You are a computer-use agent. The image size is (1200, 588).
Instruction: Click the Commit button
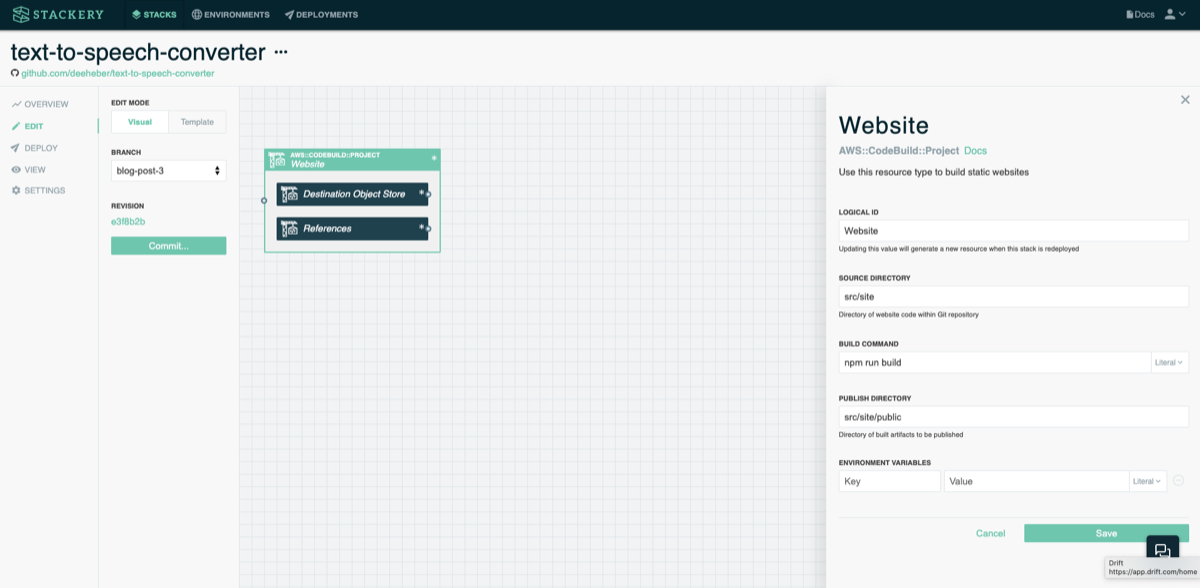(x=168, y=245)
